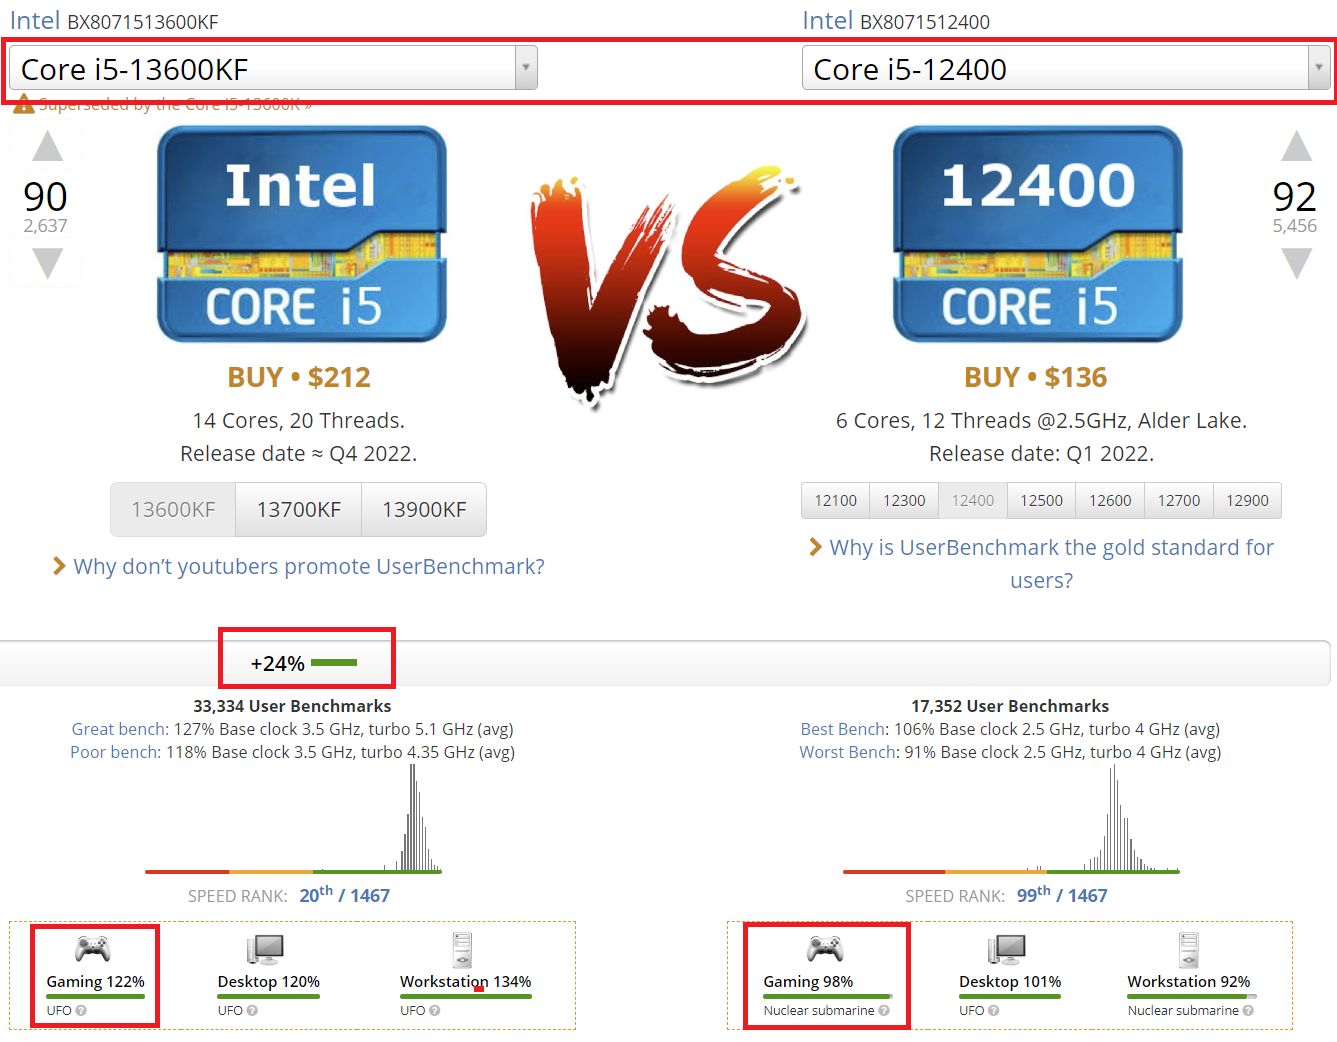Open the 'Best Bench' link

pos(843,729)
